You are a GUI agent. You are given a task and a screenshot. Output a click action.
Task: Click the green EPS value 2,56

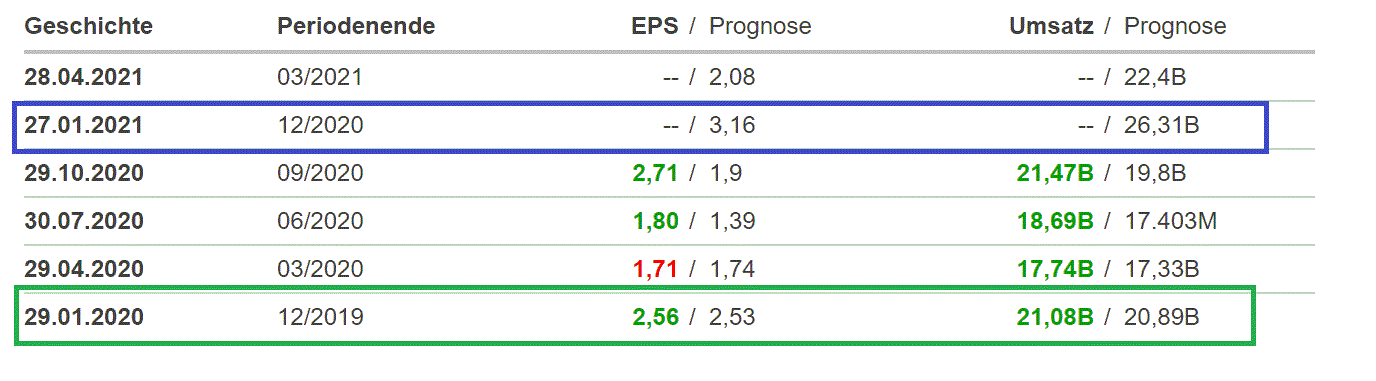[x=655, y=317]
